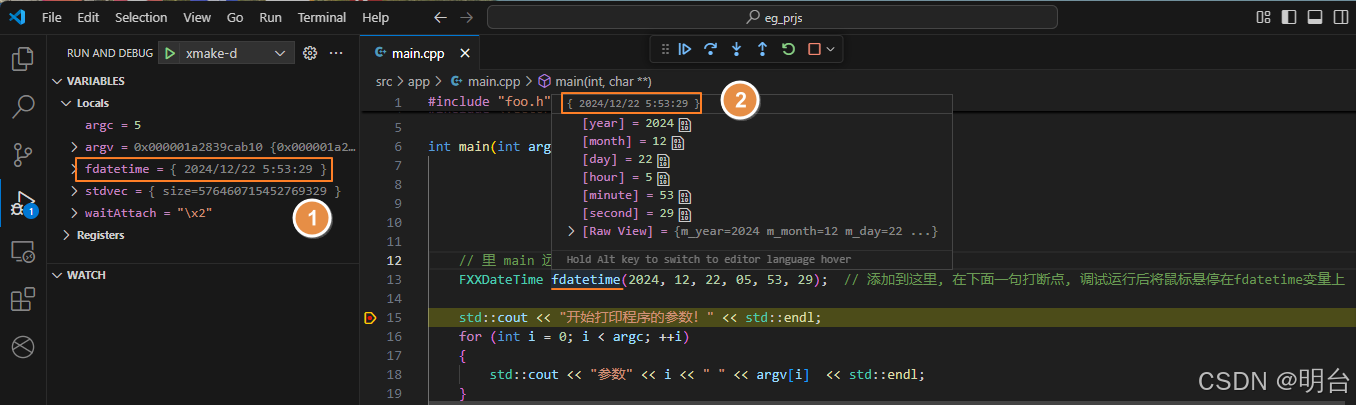Open the Remote Explorer view

click(x=22, y=251)
